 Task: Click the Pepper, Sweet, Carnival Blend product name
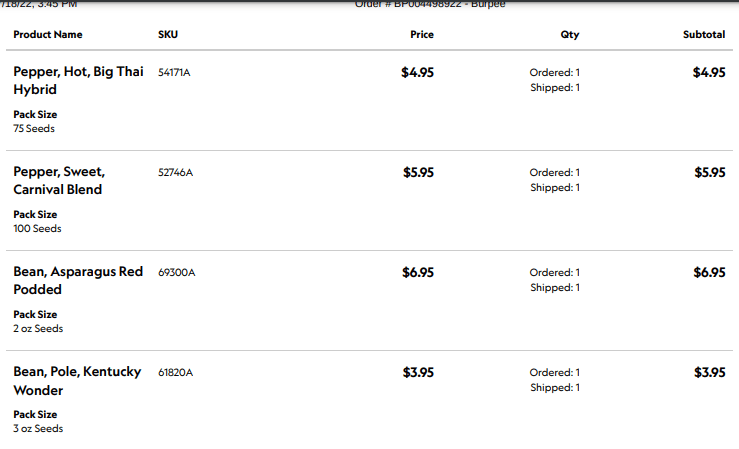[58, 181]
